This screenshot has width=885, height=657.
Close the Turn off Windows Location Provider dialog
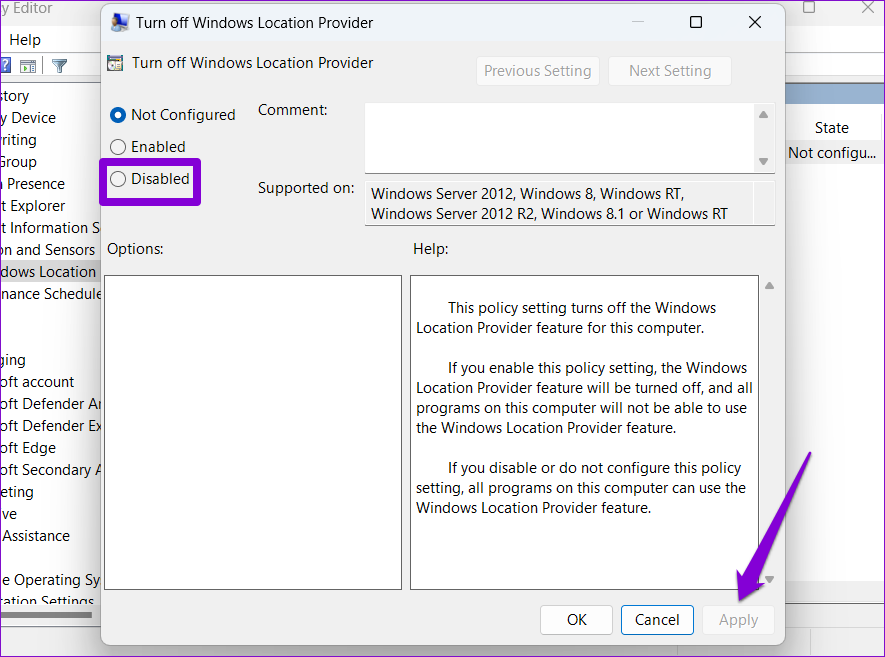click(x=755, y=22)
